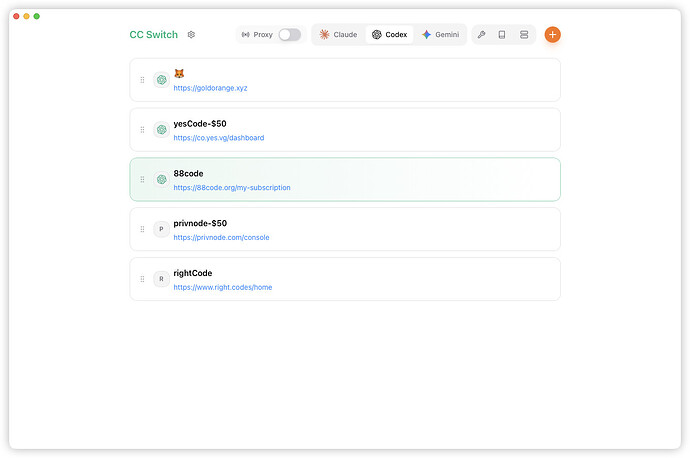The width and height of the screenshot is (690, 458).
Task: Open settings gear next to CC Switch
Action: coord(191,34)
